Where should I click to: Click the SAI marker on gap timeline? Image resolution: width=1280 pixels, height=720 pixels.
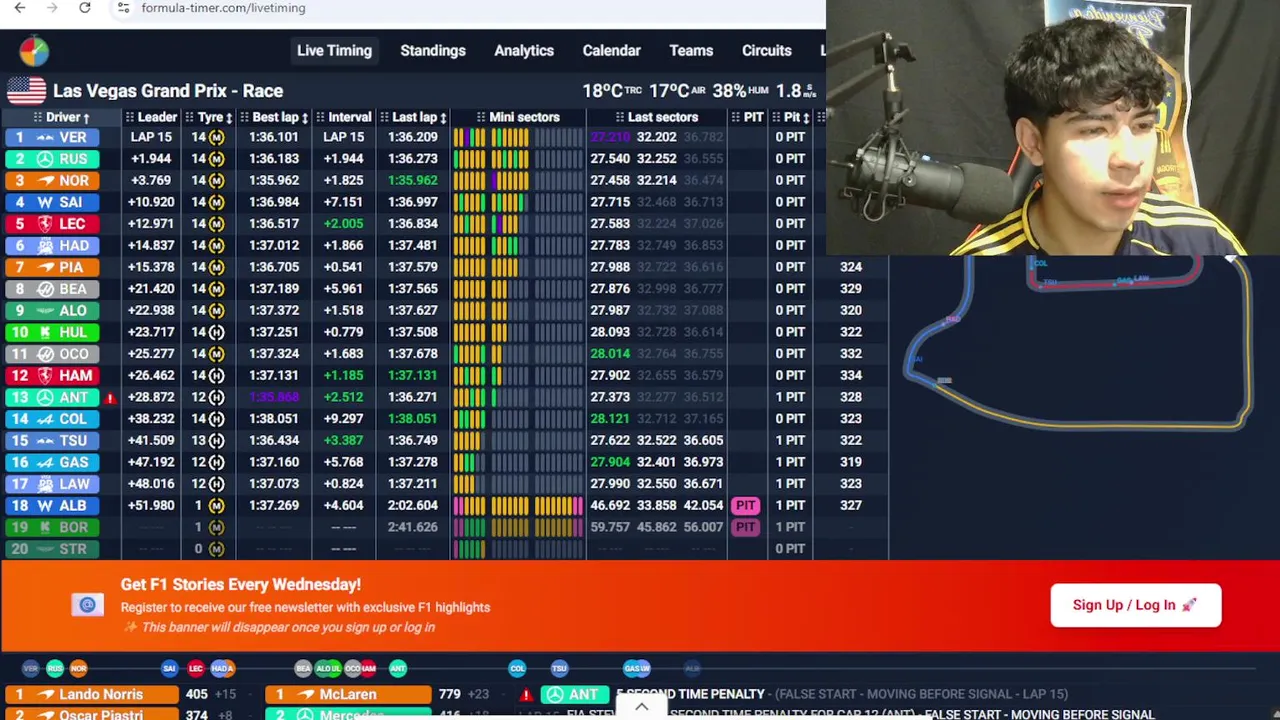pyautogui.click(x=169, y=668)
